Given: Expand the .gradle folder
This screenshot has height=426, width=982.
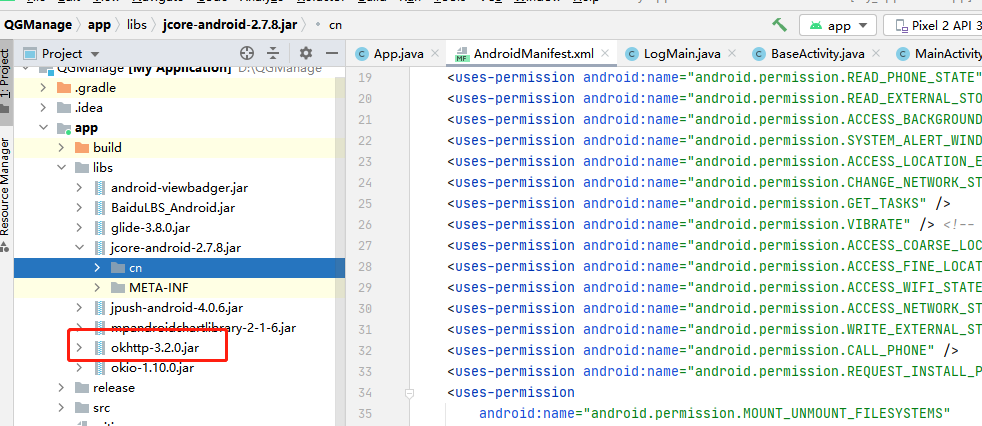Looking at the screenshot, I should [x=43, y=88].
